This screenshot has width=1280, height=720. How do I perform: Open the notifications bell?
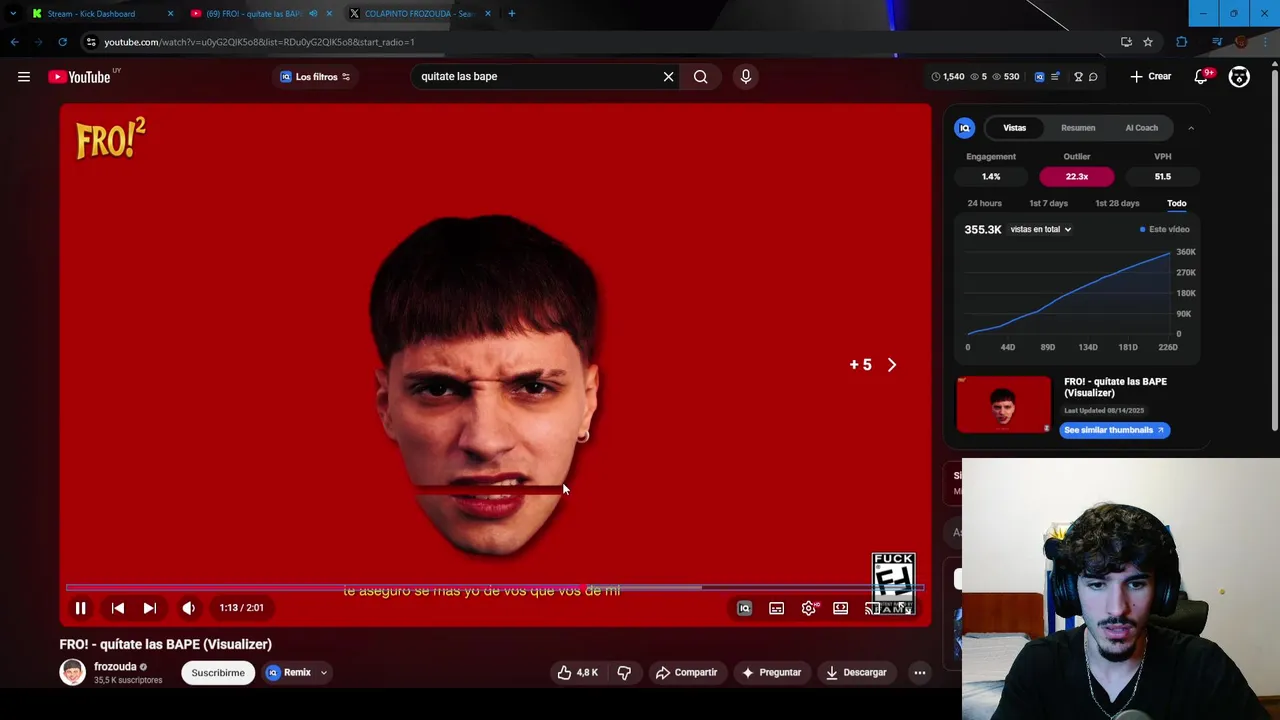1202,77
